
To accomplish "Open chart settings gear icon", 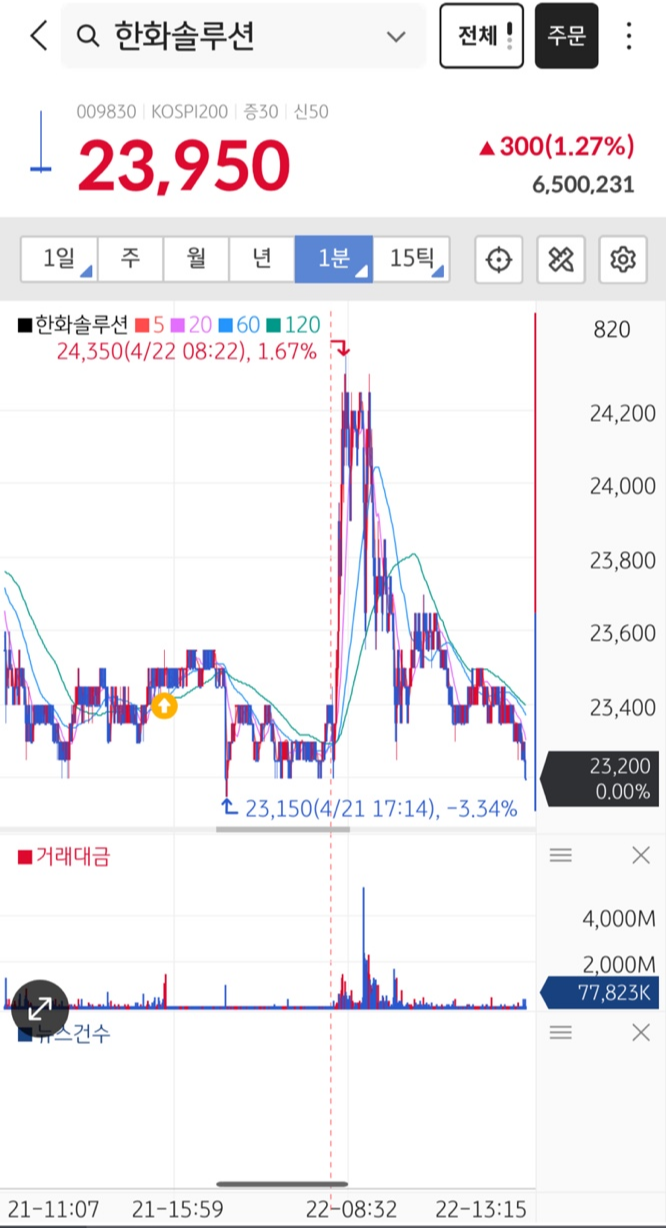I will 623,260.
